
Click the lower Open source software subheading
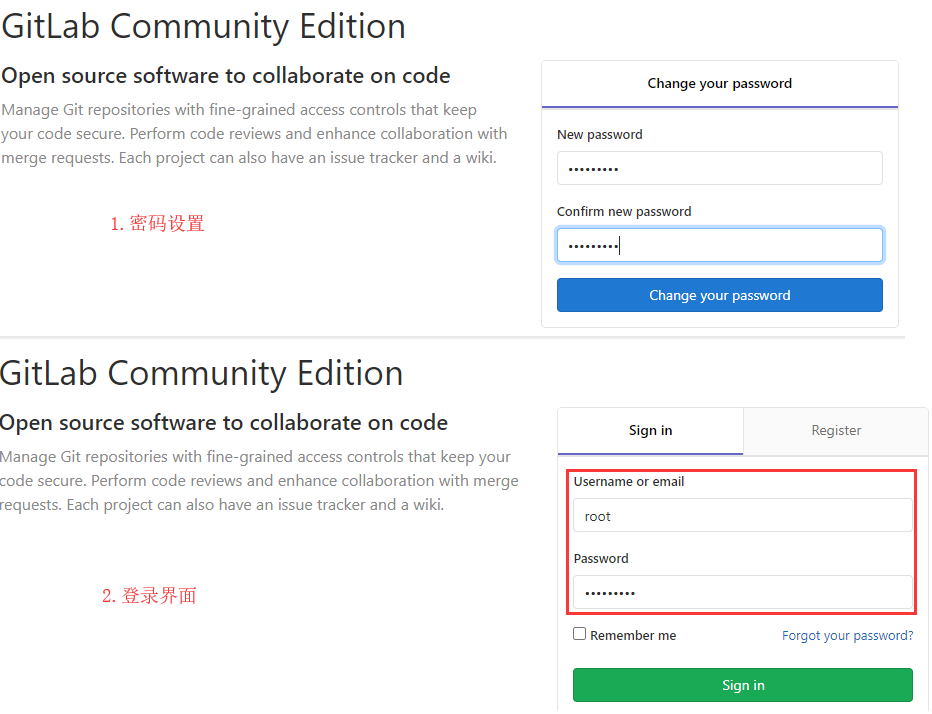pos(224,423)
